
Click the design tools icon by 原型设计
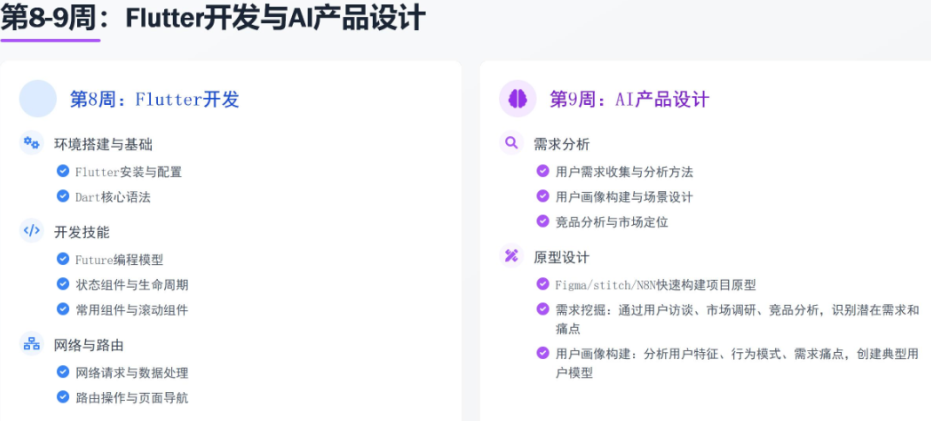pyautogui.click(x=512, y=256)
